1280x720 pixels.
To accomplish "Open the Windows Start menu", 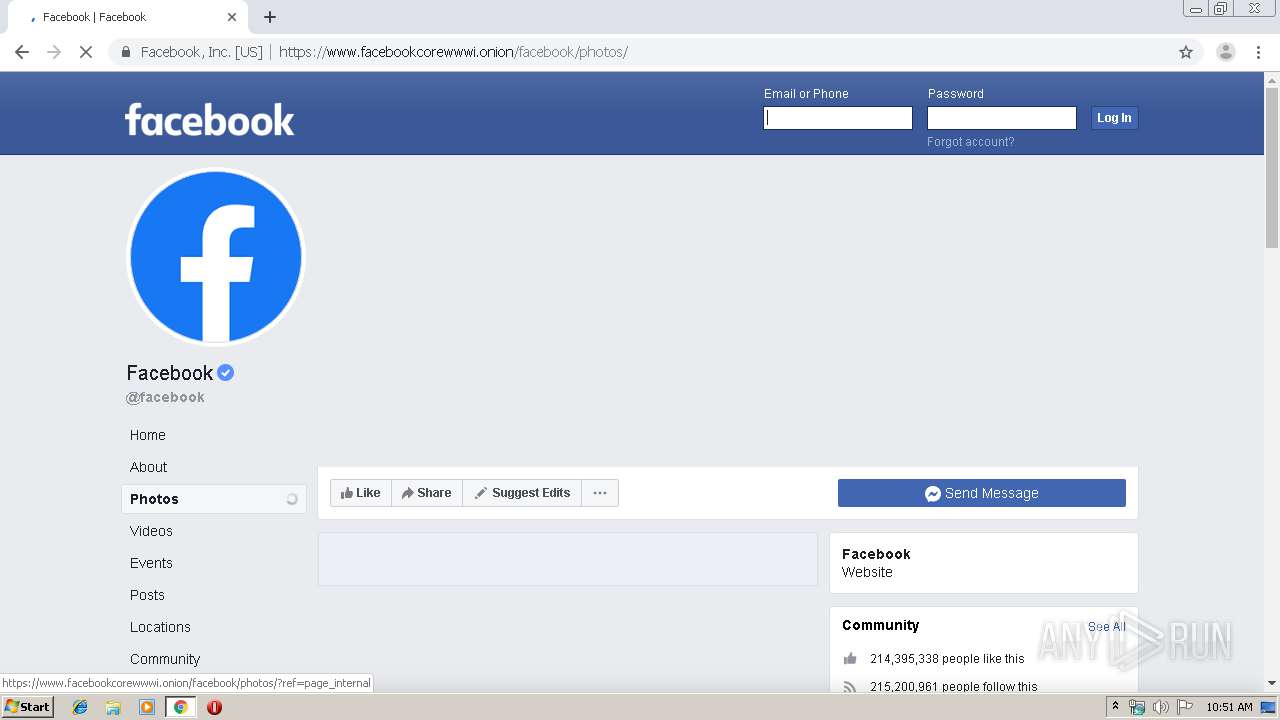I will 27,707.
